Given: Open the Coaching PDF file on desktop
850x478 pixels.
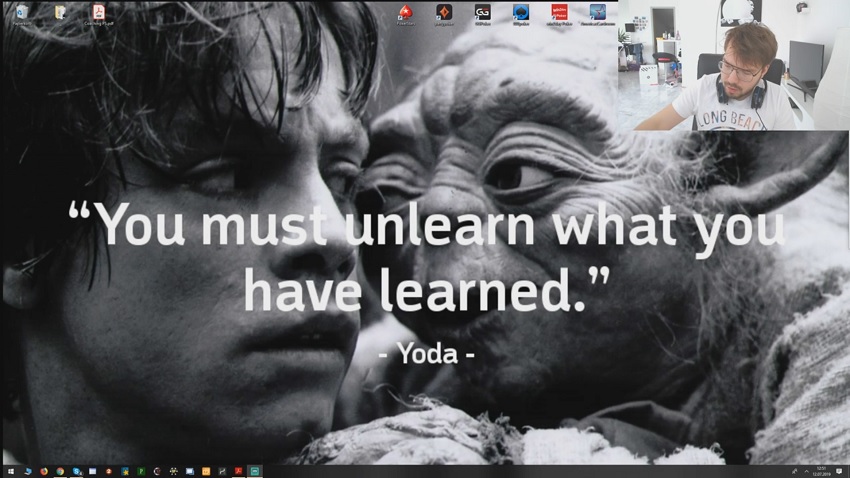Looking at the screenshot, I should tap(99, 15).
